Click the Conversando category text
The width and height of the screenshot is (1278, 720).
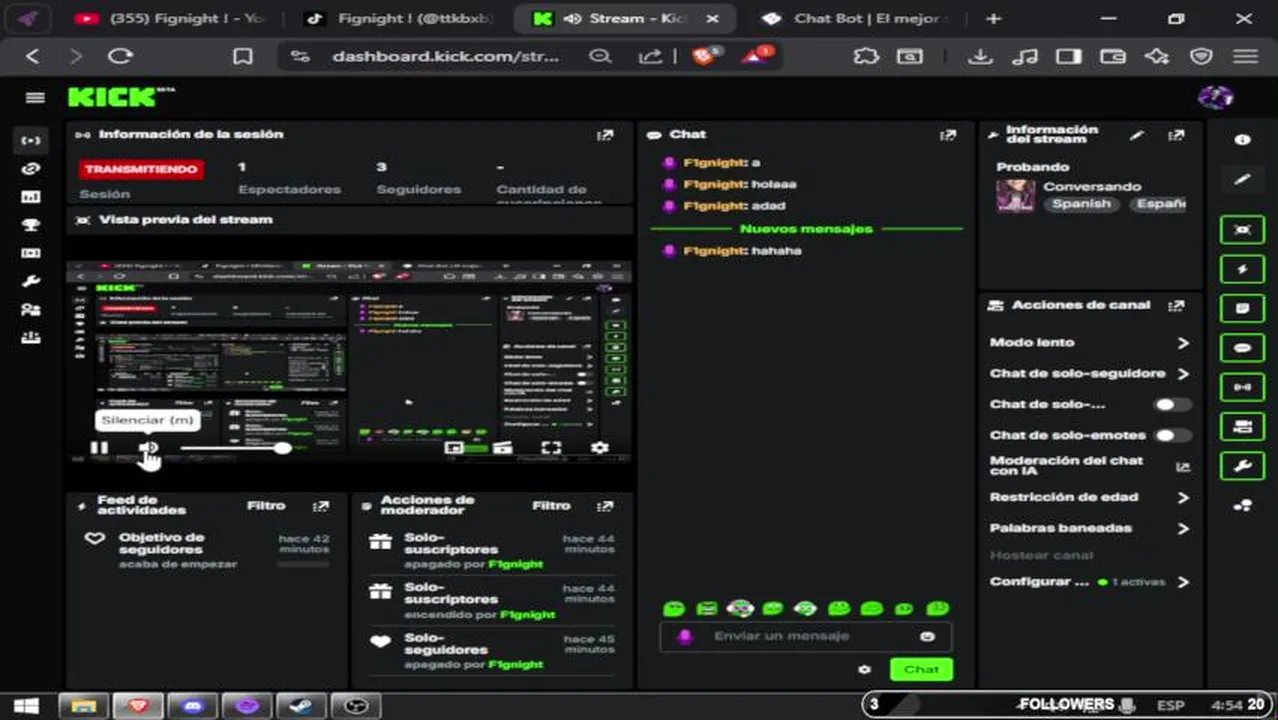[x=1092, y=187]
